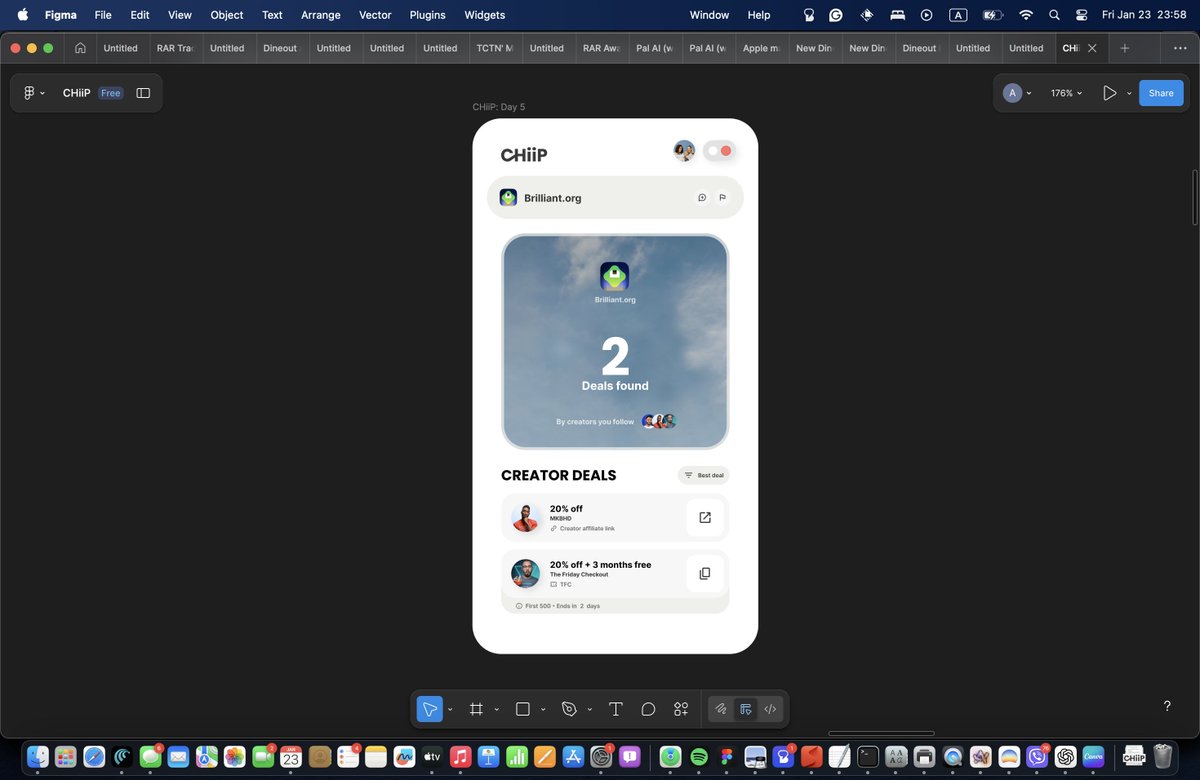Open the Object menu
This screenshot has height=780, width=1200.
[x=227, y=15]
